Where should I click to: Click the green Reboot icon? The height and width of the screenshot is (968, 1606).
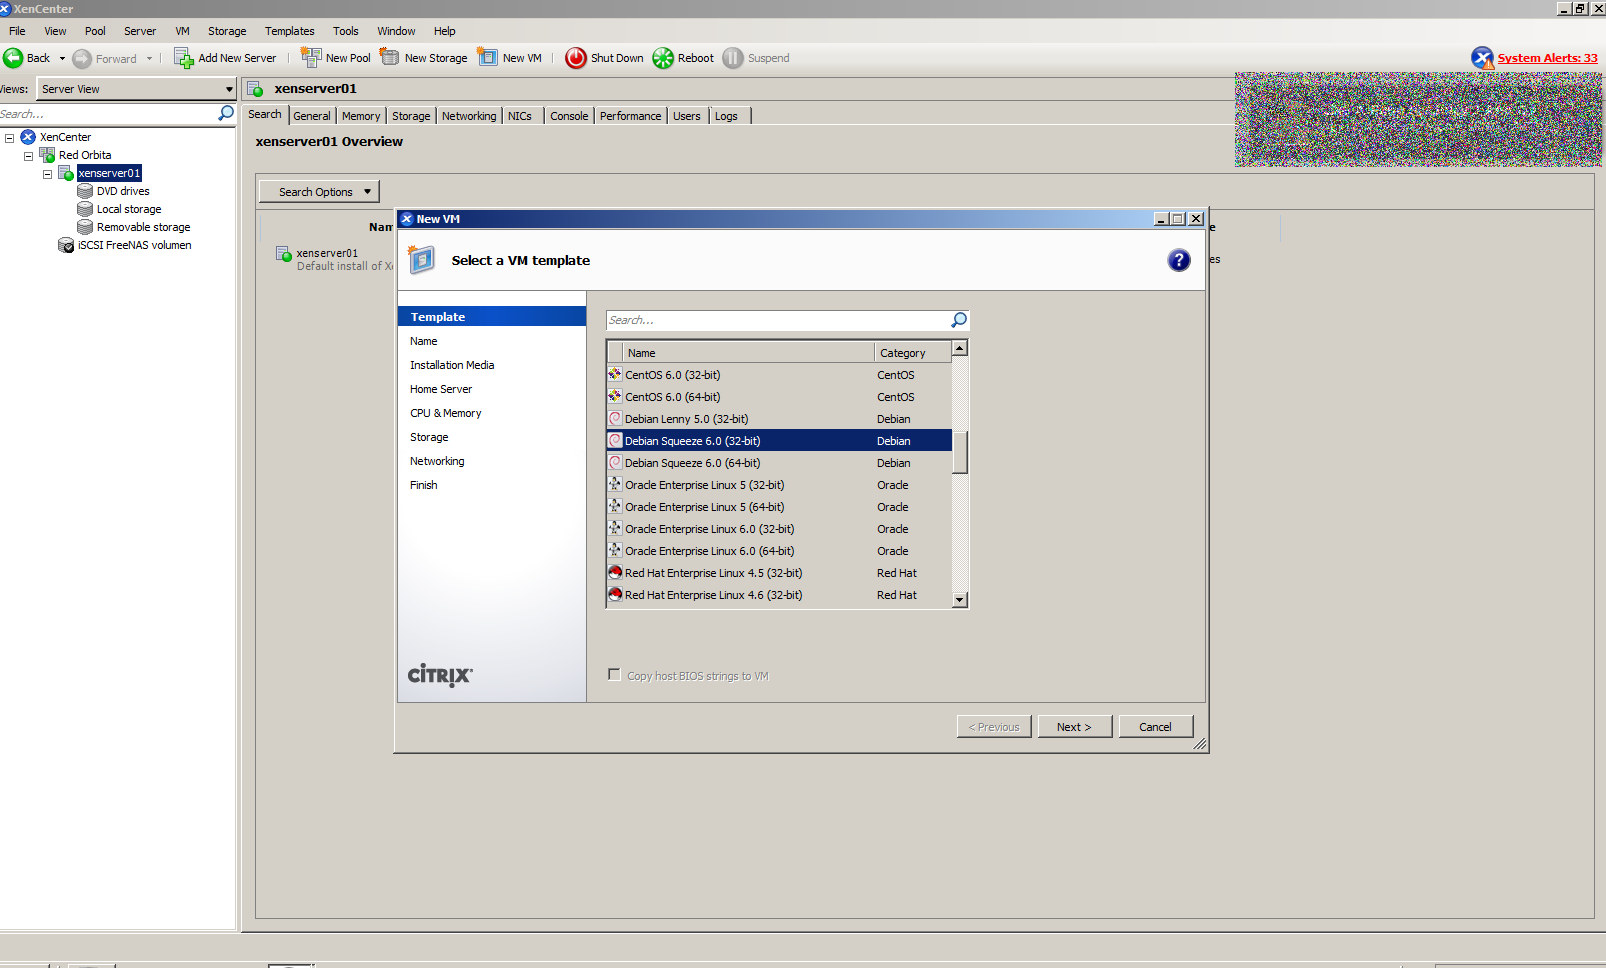point(663,58)
